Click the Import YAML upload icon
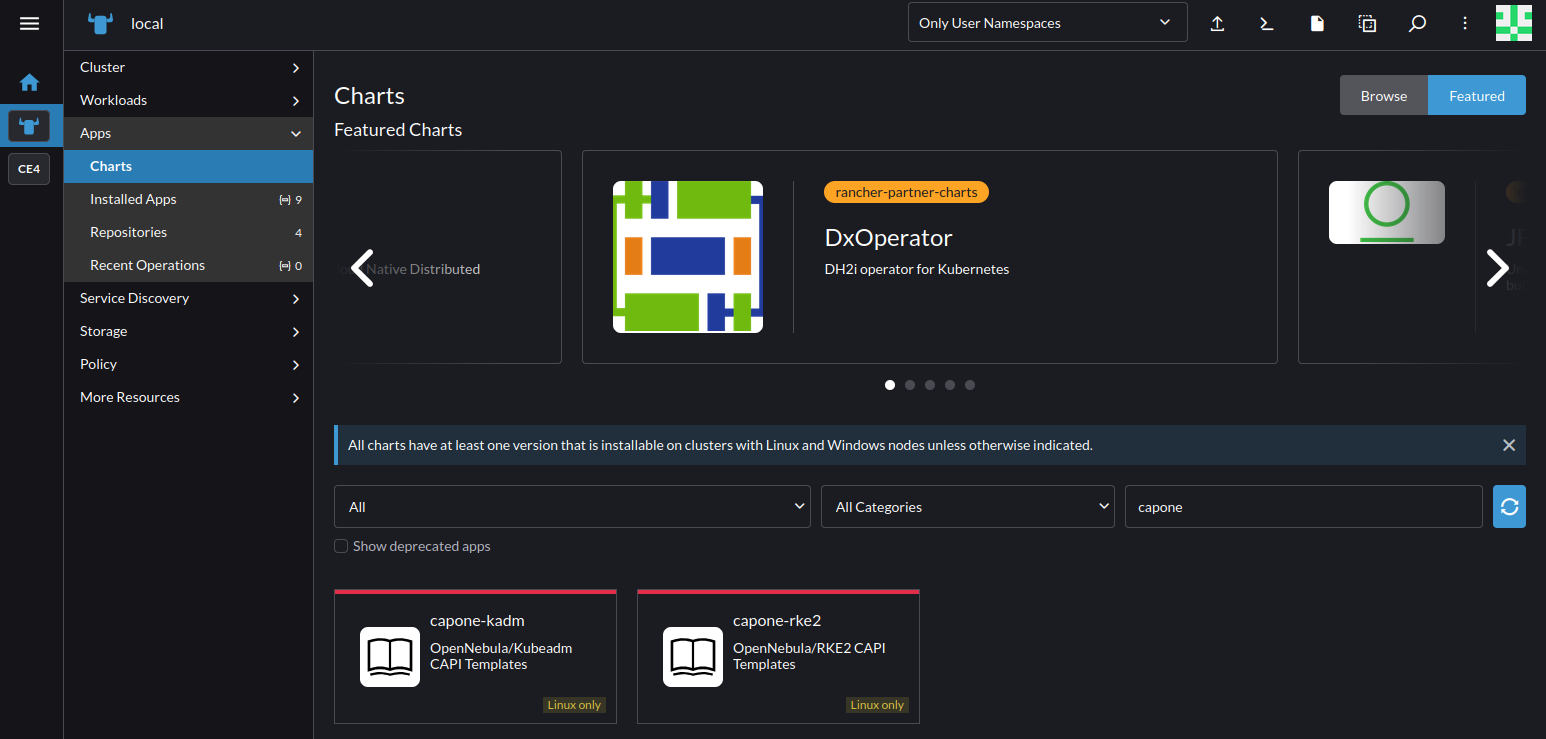Image resolution: width=1546 pixels, height=739 pixels. tap(1217, 23)
